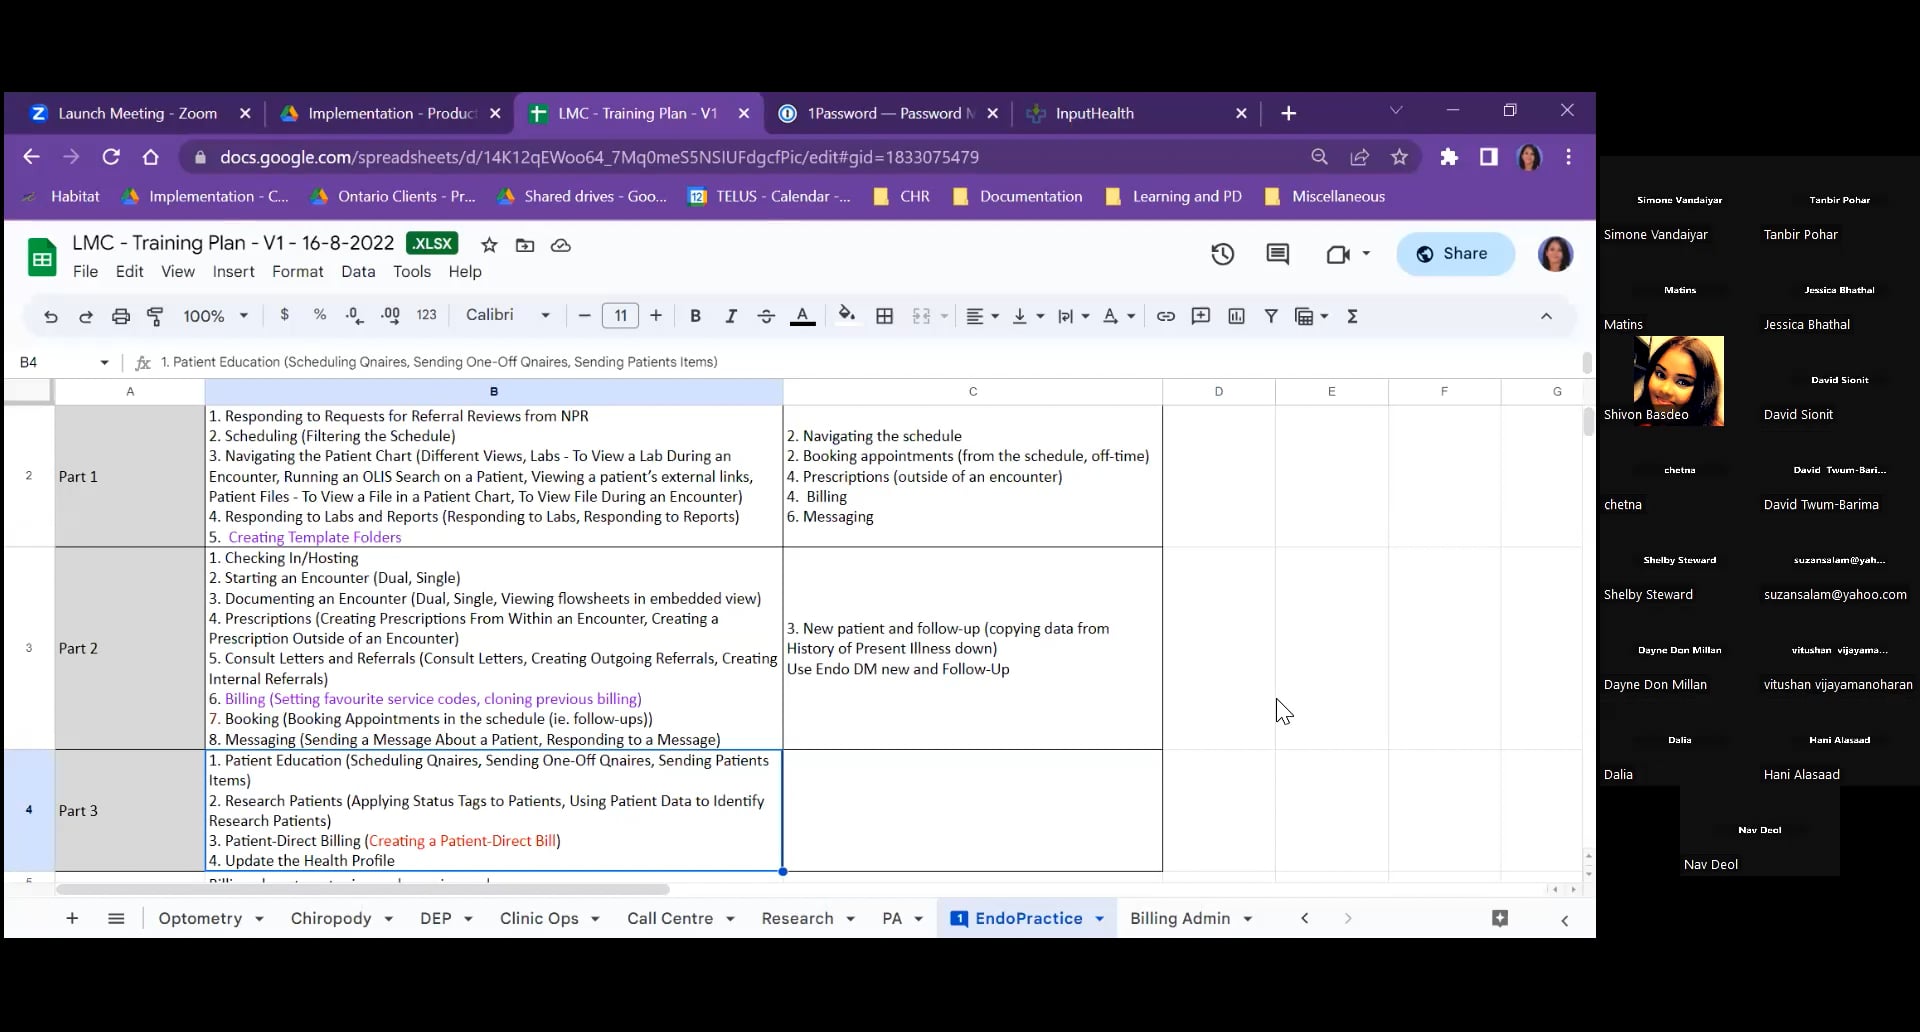Open the Borders tool
This screenshot has height=1032, width=1920.
[884, 317]
